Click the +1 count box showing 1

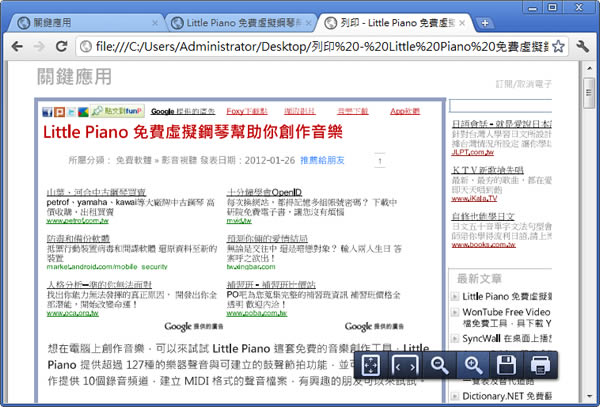click(x=380, y=161)
